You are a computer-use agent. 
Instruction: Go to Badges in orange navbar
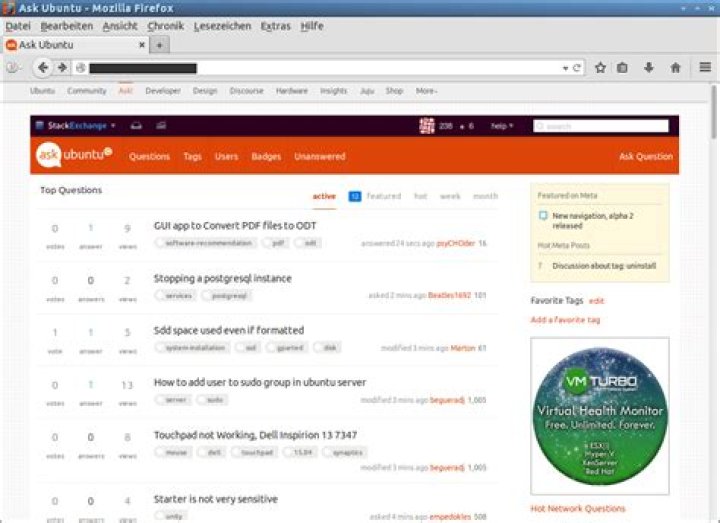tap(266, 157)
